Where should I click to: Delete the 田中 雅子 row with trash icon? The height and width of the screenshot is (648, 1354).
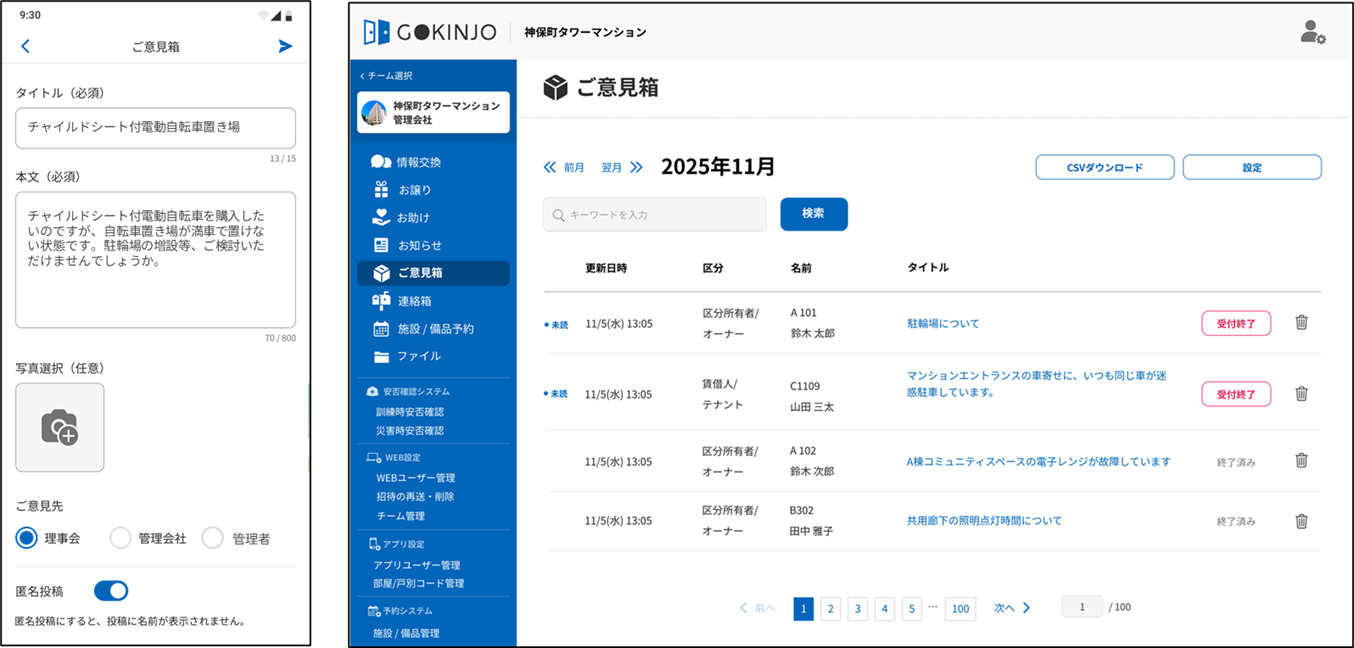point(1301,520)
